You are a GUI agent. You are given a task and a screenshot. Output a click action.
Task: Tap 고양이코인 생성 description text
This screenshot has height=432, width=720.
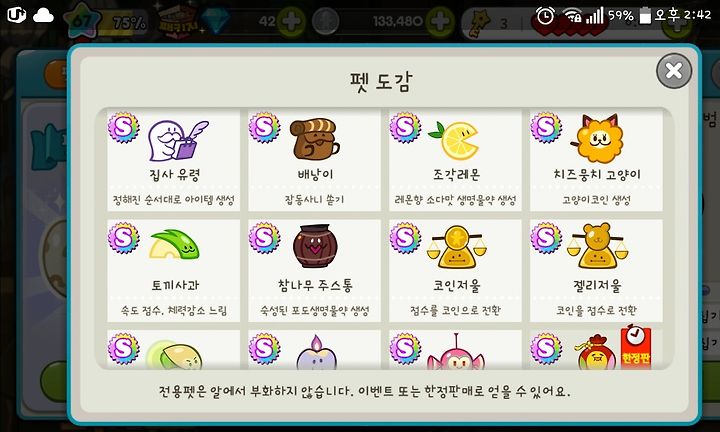(x=596, y=200)
